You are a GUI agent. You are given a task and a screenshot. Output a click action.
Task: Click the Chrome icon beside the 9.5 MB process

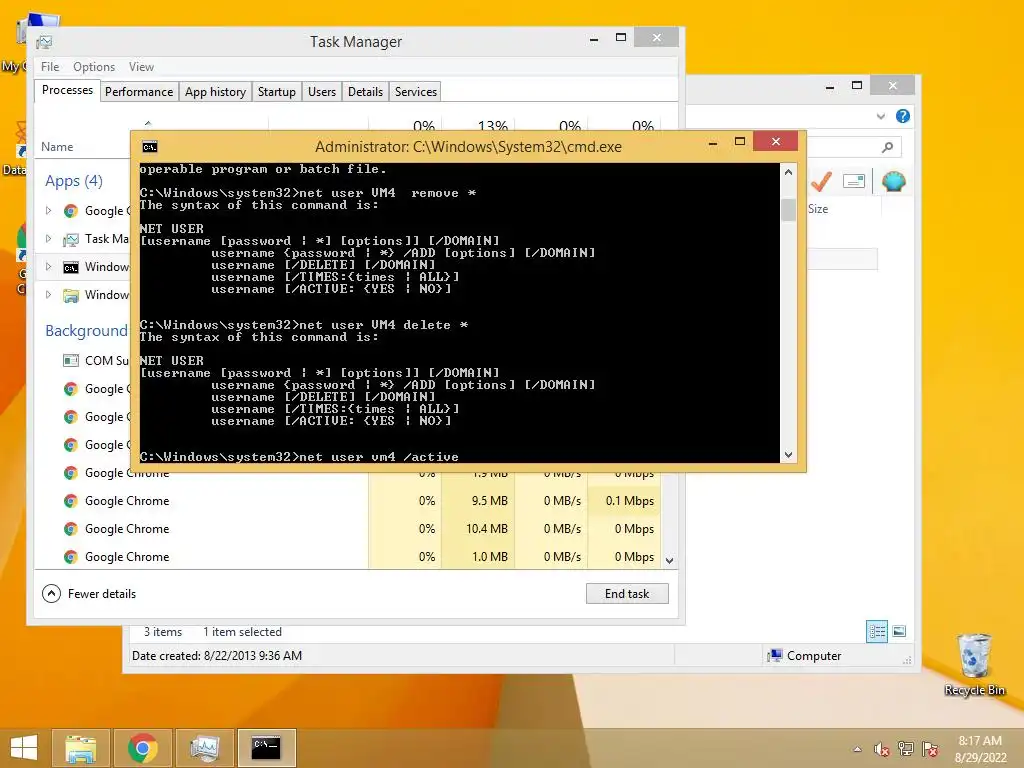pyautogui.click(x=71, y=501)
